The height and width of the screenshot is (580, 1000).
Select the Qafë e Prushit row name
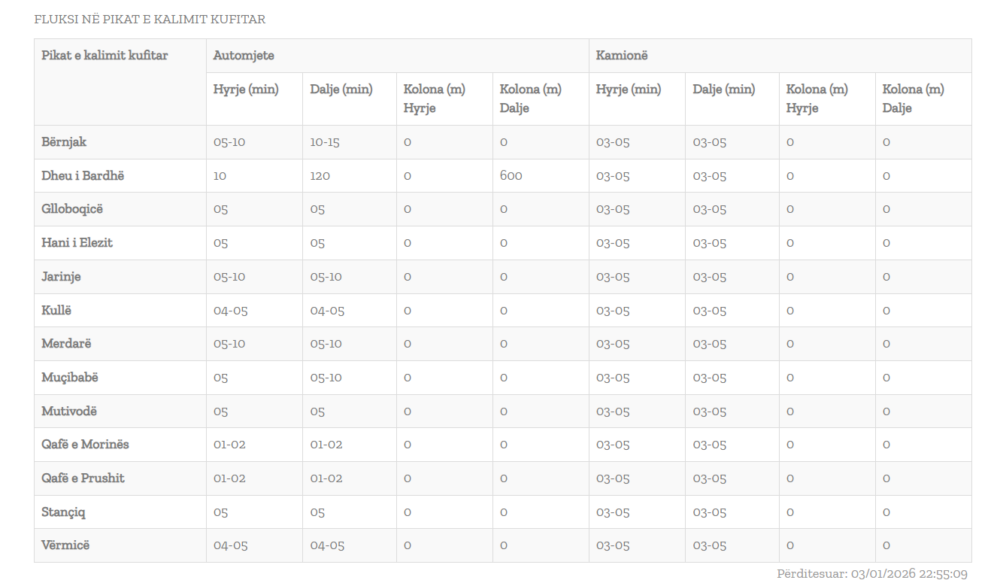pos(84,477)
